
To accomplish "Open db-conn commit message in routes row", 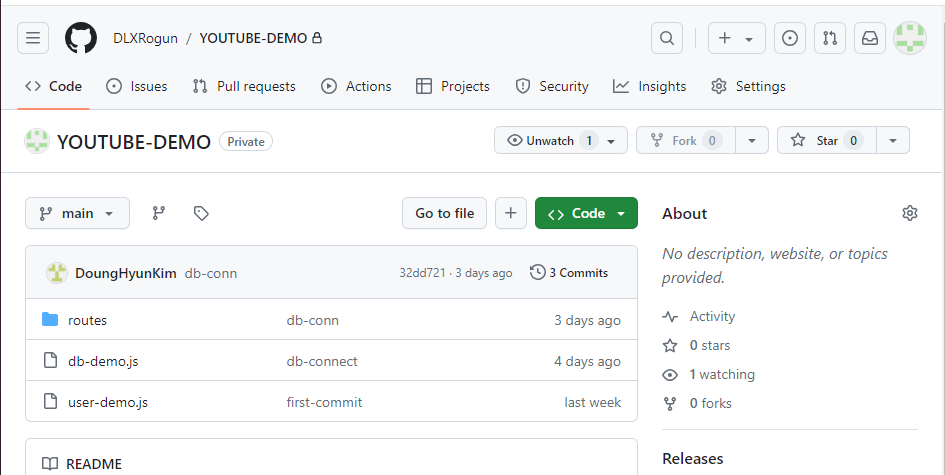I will point(313,320).
